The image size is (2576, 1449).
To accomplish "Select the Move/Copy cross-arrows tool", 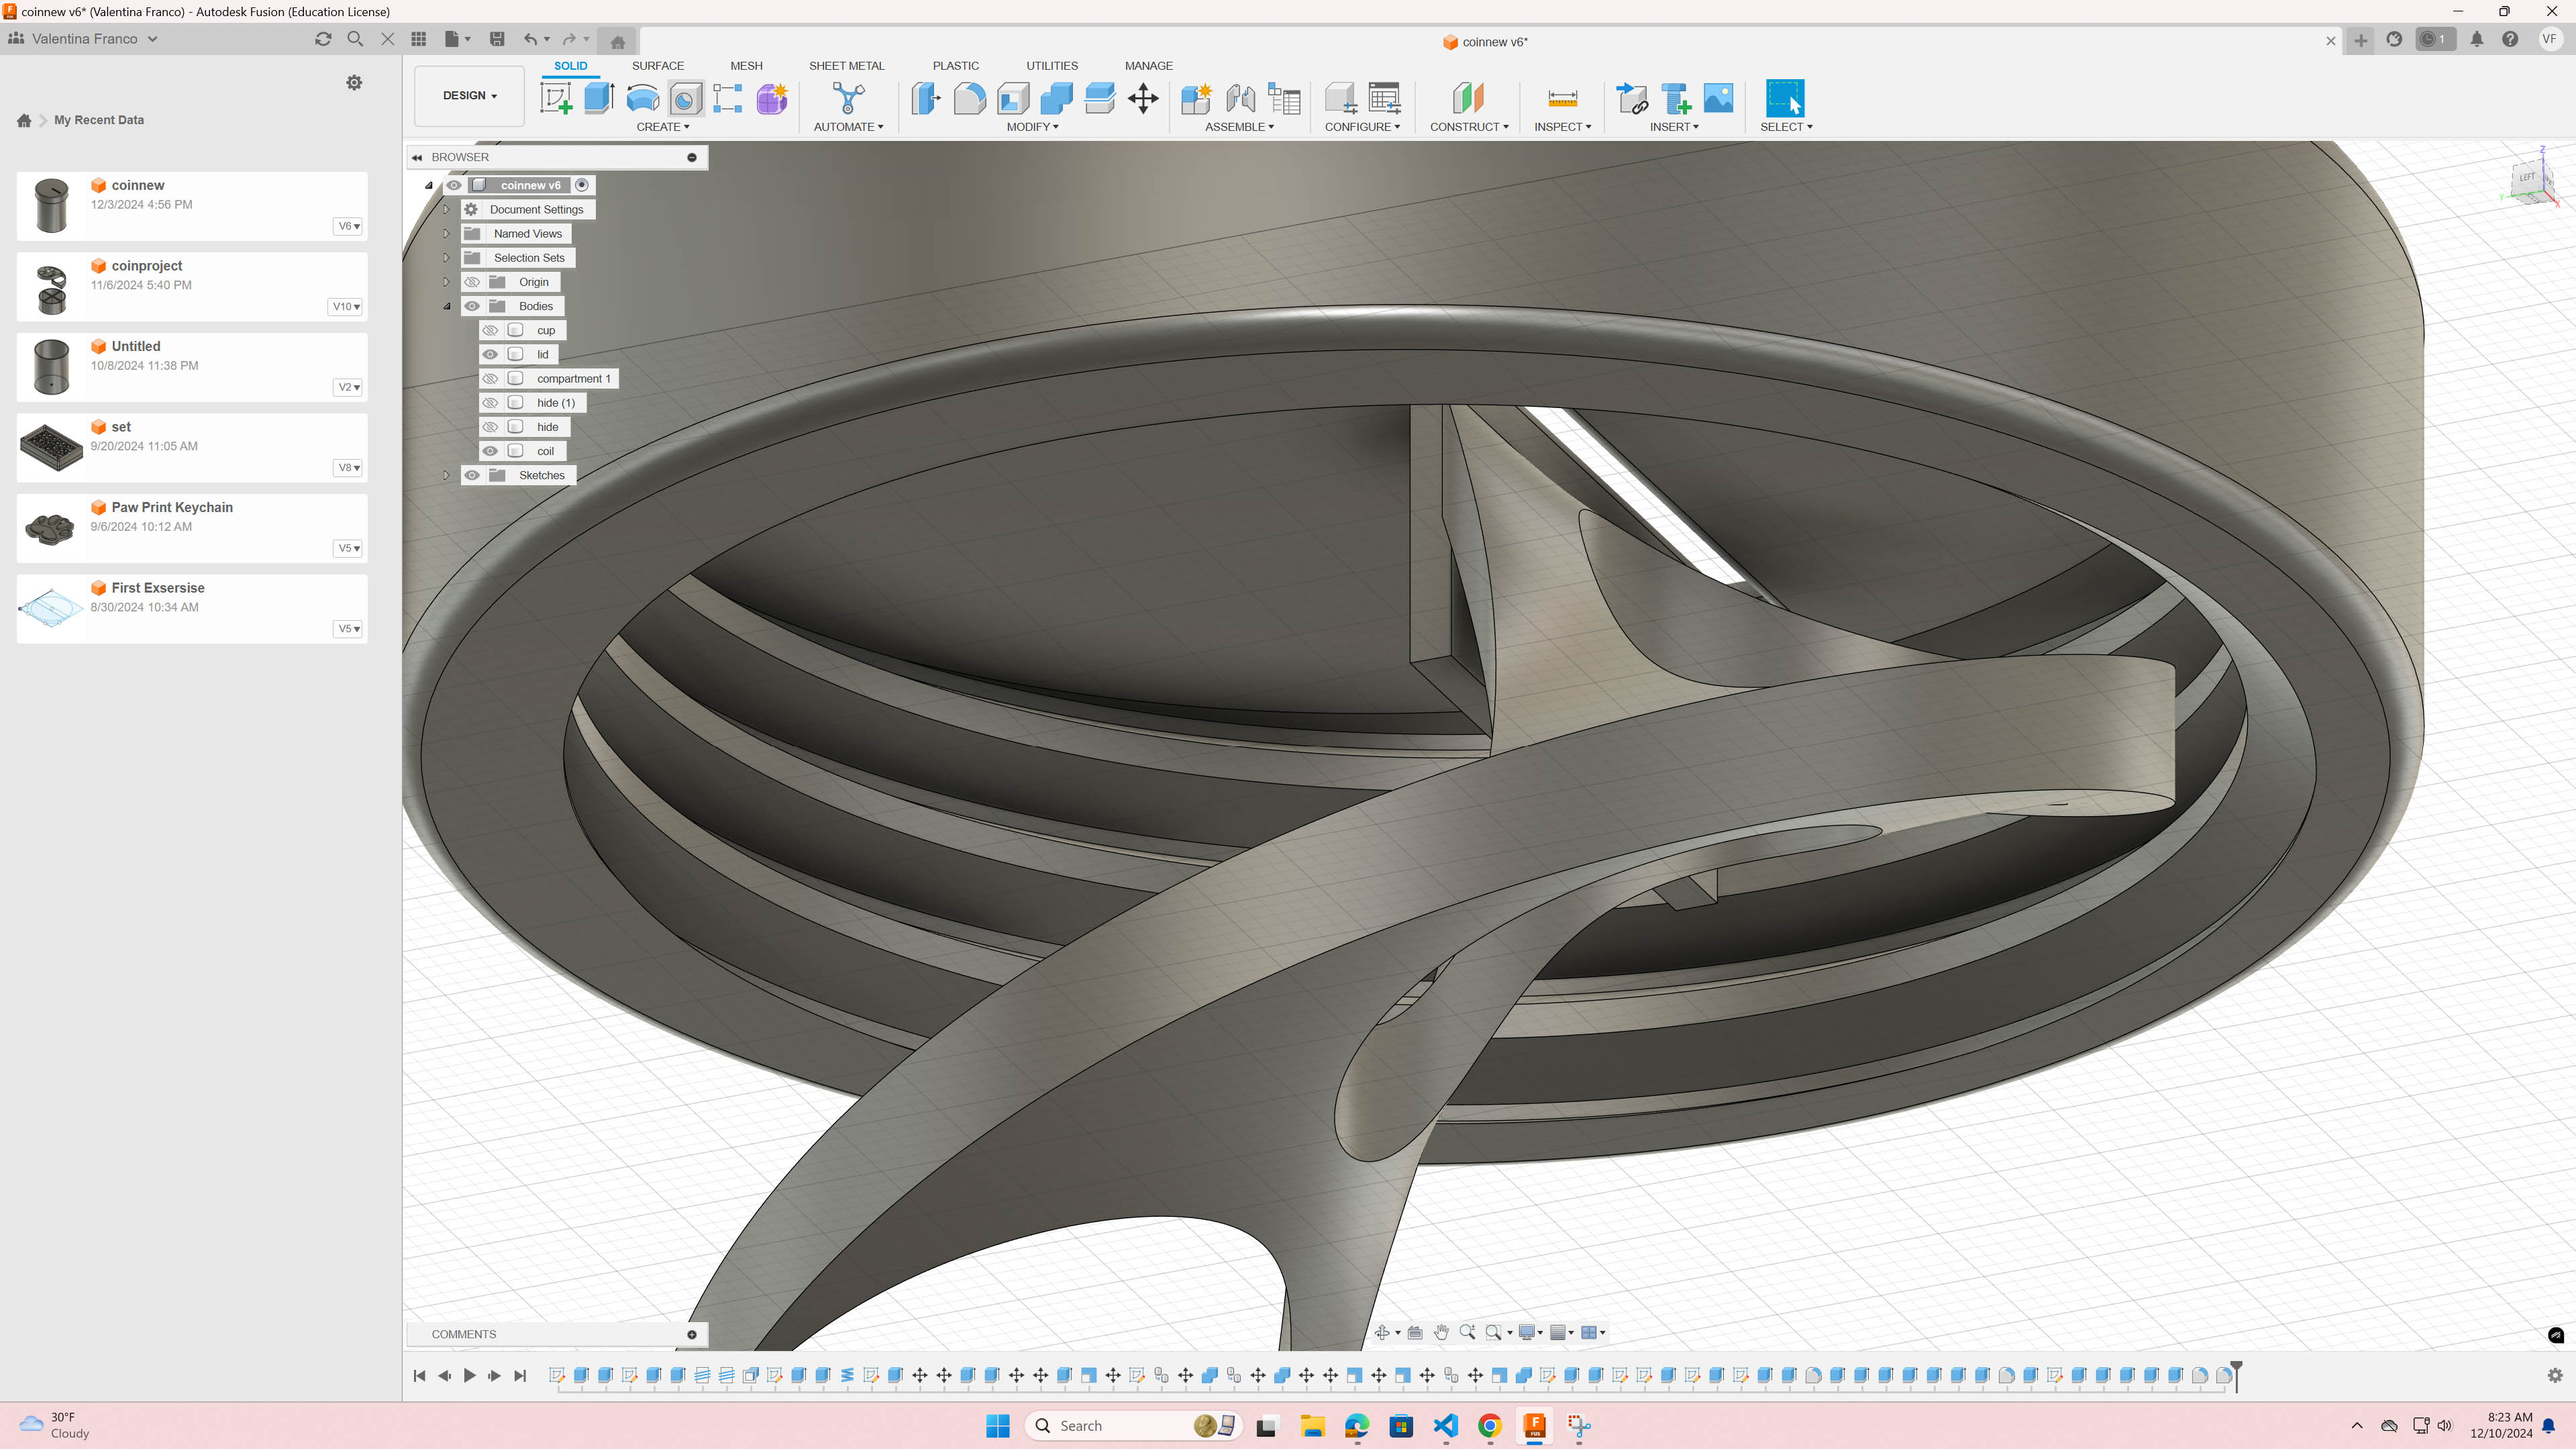I will pos(1143,98).
